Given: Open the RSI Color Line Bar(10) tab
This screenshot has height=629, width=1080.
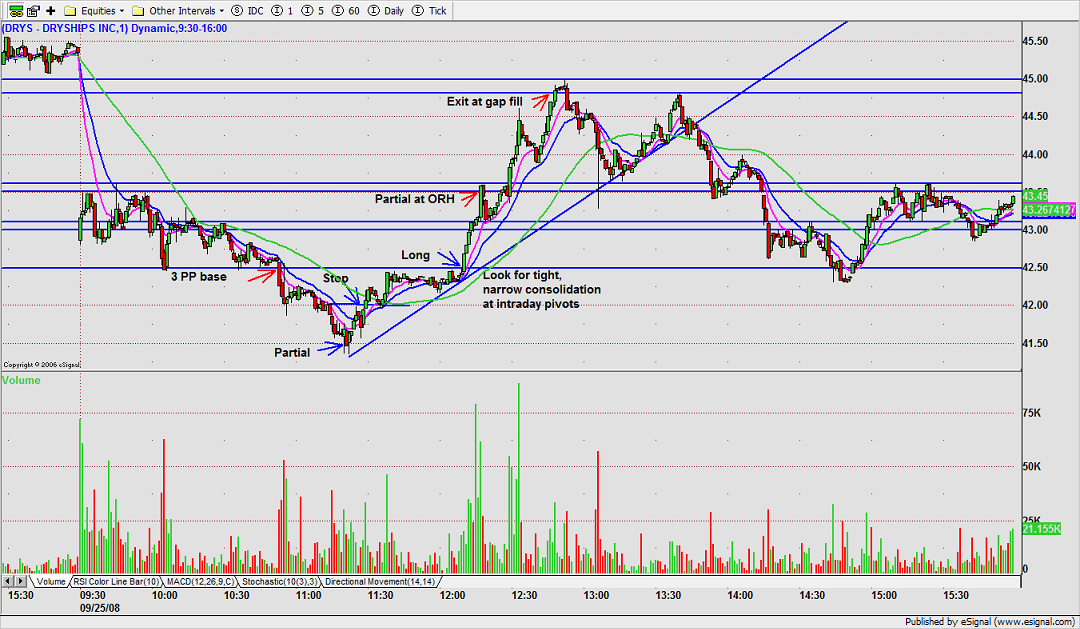Looking at the screenshot, I should coord(116,581).
